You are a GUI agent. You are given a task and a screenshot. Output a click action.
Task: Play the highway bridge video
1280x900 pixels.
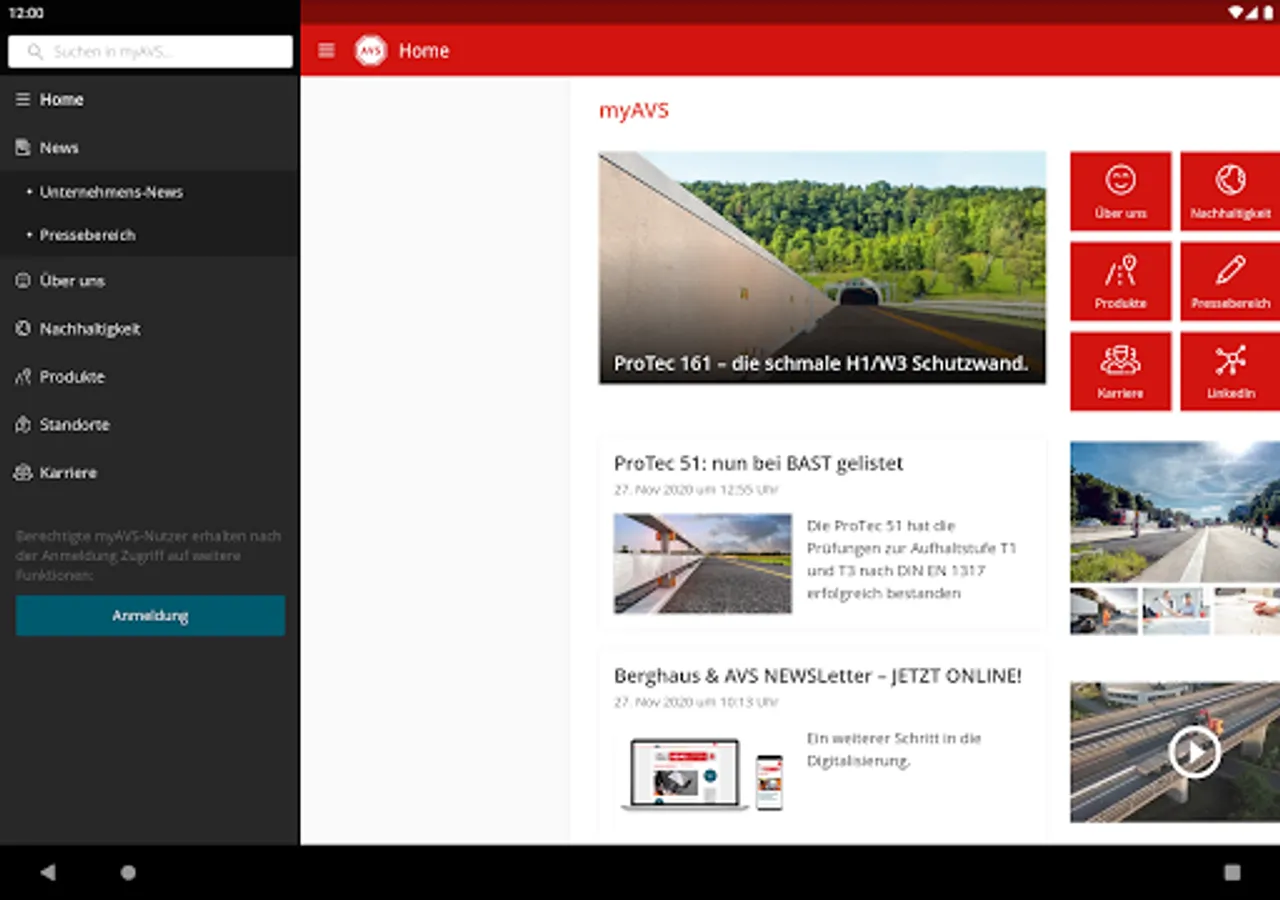(x=1194, y=752)
